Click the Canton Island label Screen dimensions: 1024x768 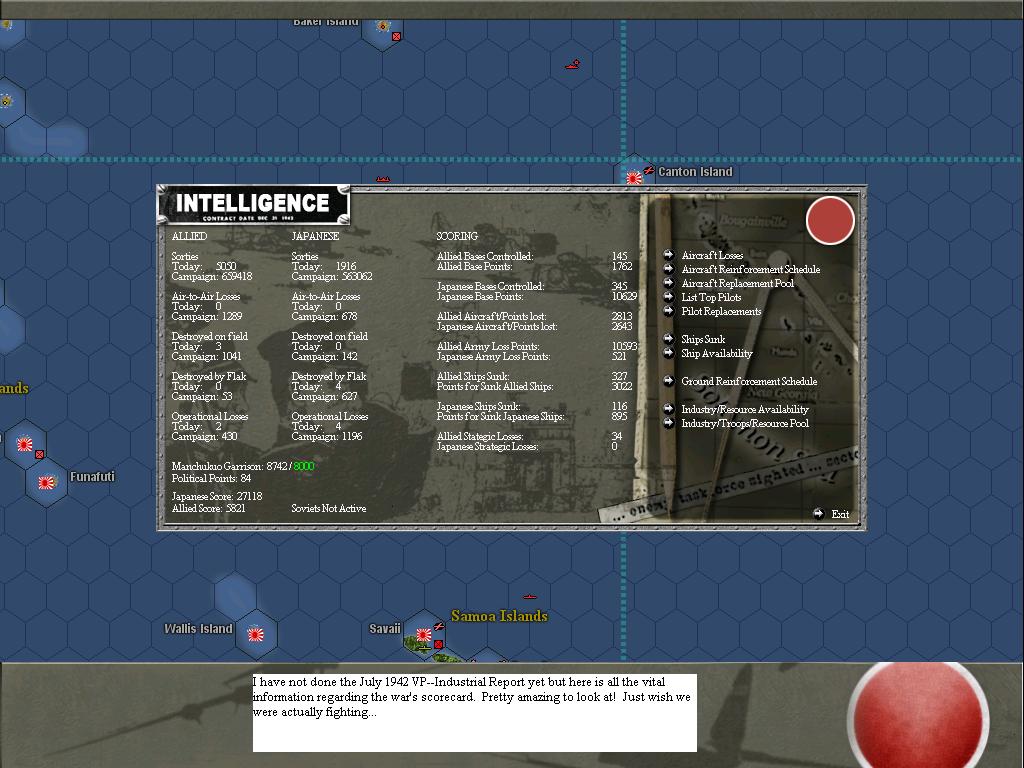point(695,172)
